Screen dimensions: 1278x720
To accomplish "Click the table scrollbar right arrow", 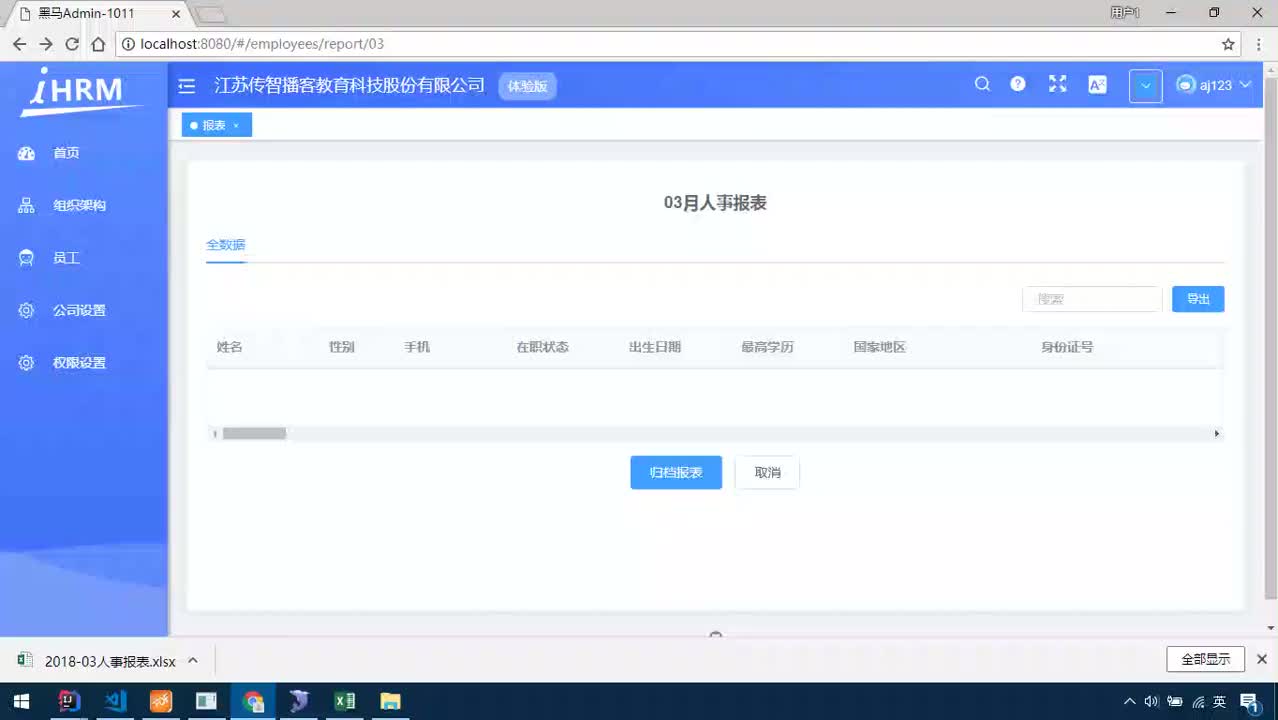I will point(1217,434).
